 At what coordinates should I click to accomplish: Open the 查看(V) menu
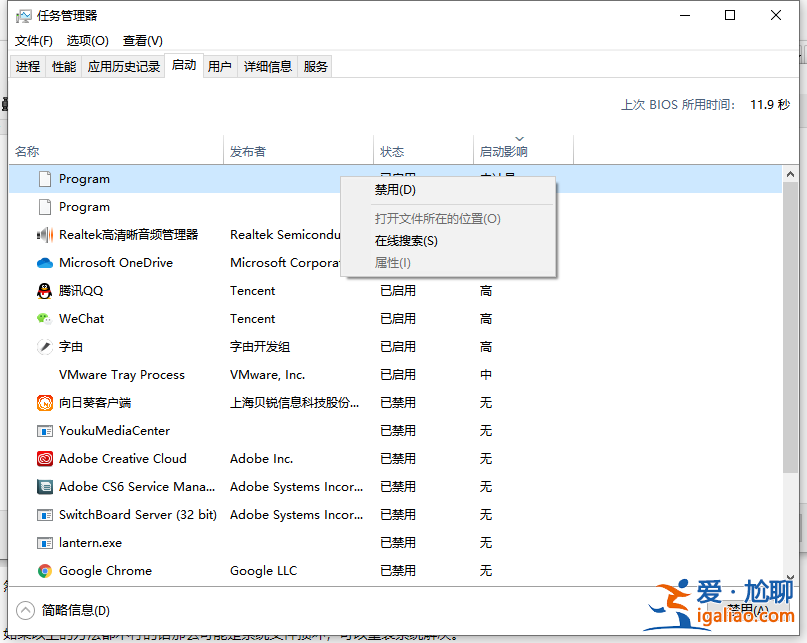[143, 41]
